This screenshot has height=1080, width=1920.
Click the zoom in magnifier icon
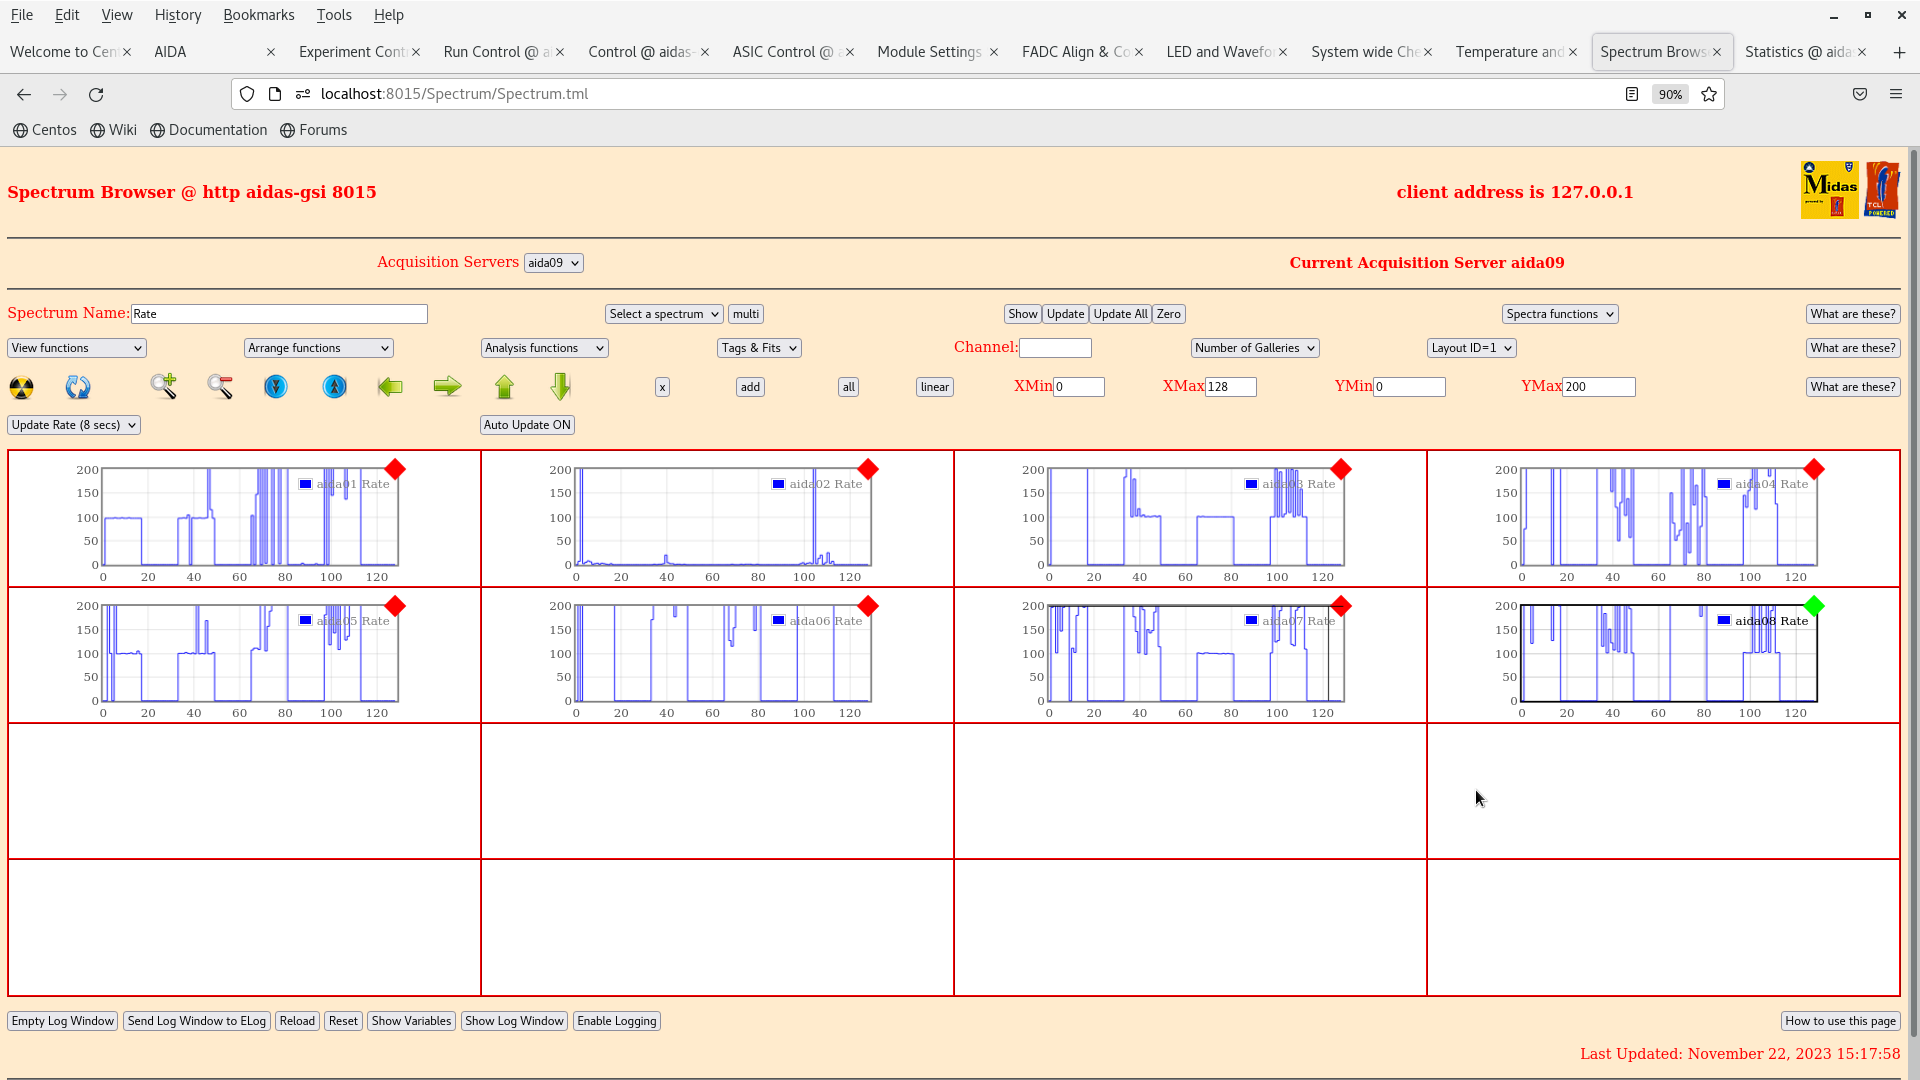pos(163,386)
